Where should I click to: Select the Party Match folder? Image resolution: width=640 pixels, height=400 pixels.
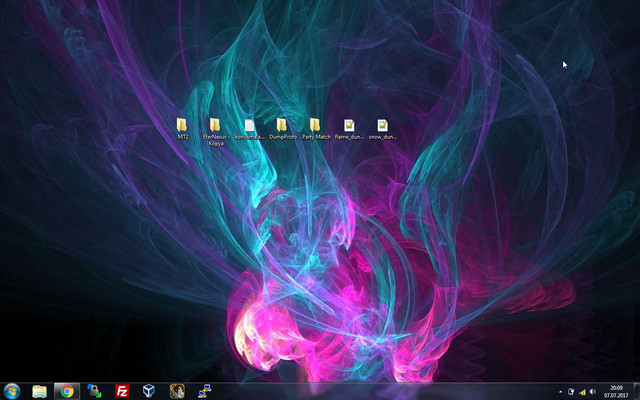[x=316, y=129]
